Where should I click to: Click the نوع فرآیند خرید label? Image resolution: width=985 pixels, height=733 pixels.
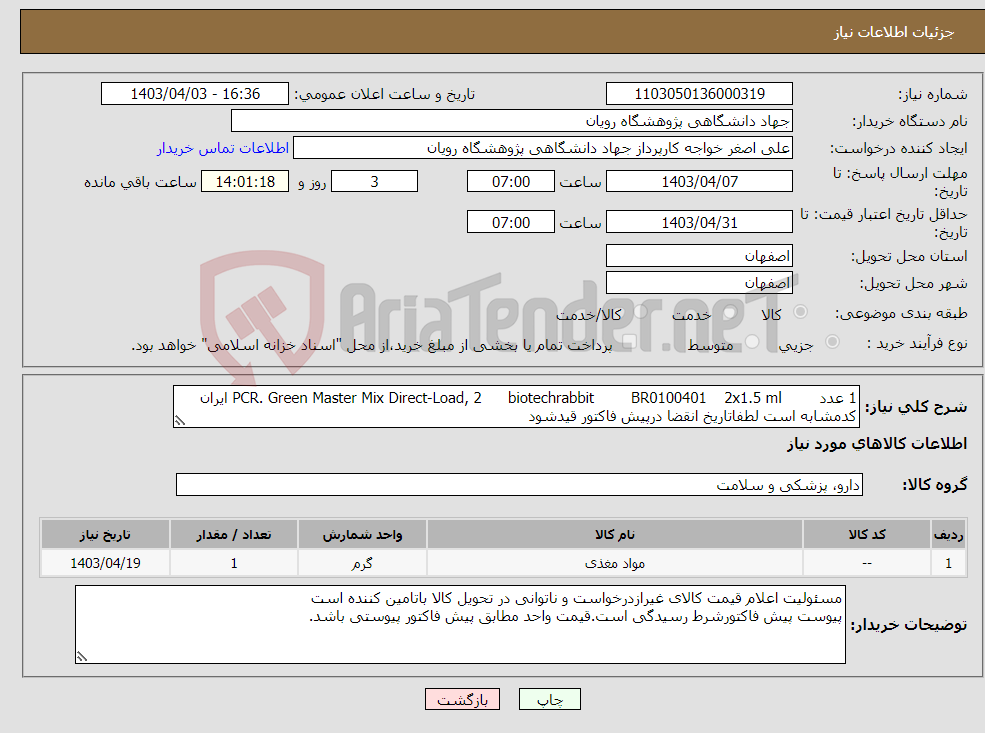point(918,343)
